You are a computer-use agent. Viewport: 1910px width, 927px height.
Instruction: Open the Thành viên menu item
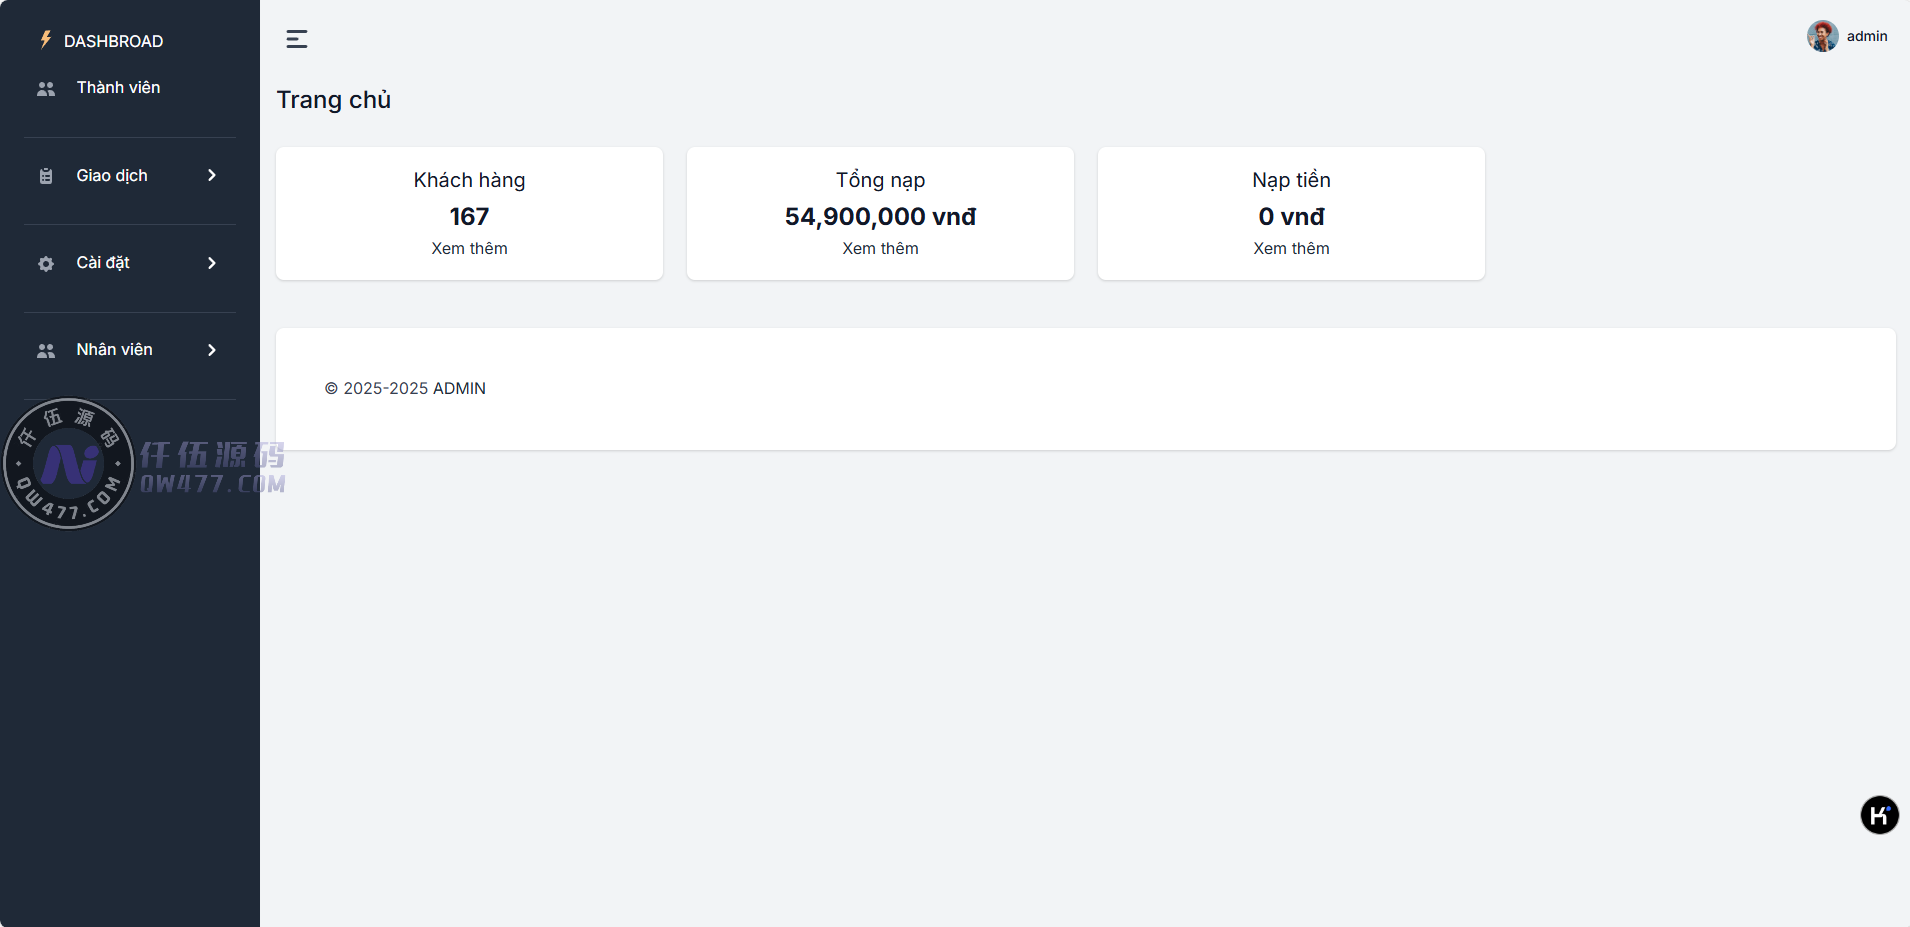(x=118, y=88)
